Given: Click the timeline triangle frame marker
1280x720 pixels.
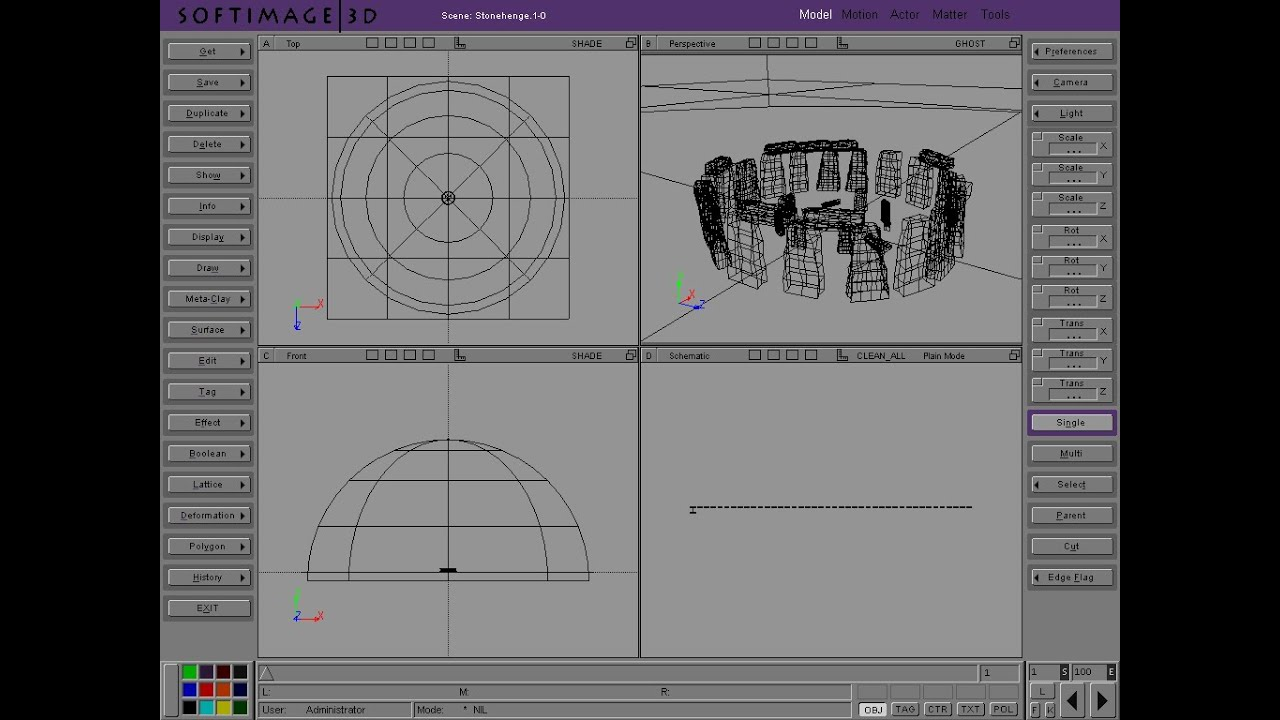Looking at the screenshot, I should [x=266, y=673].
